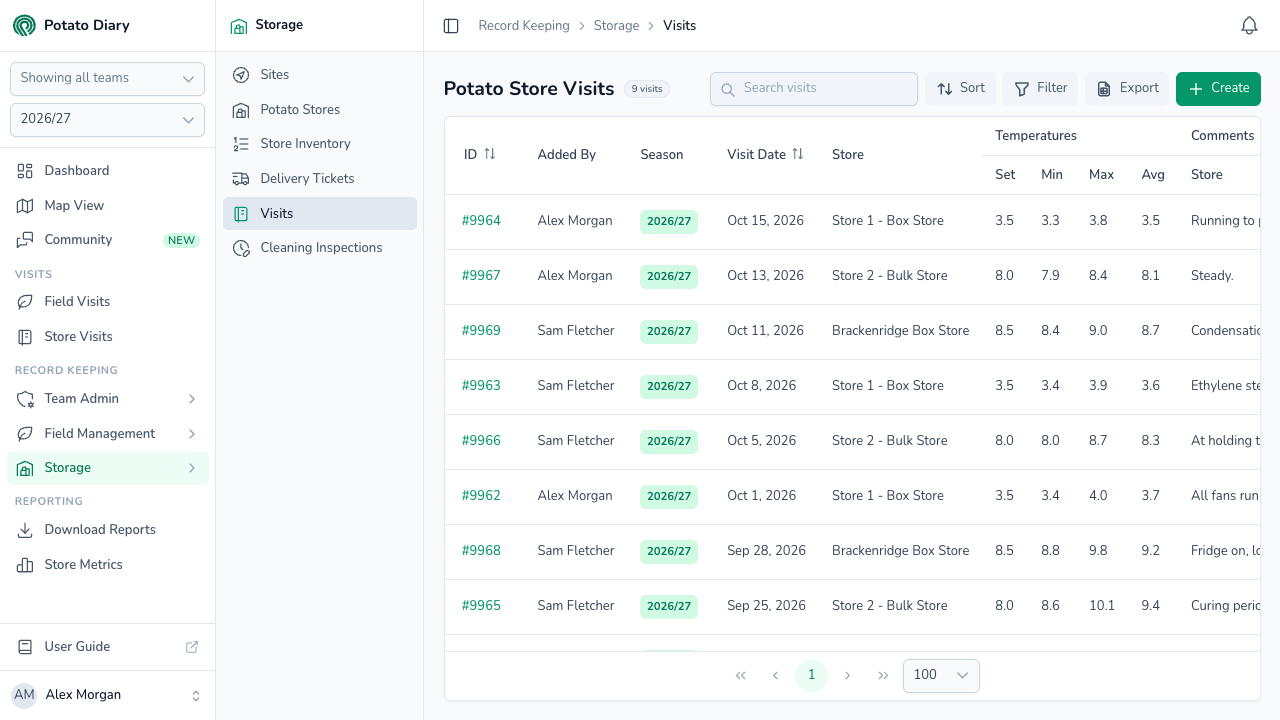Go to the next page arrow
This screenshot has height=720, width=1280.
tap(847, 675)
